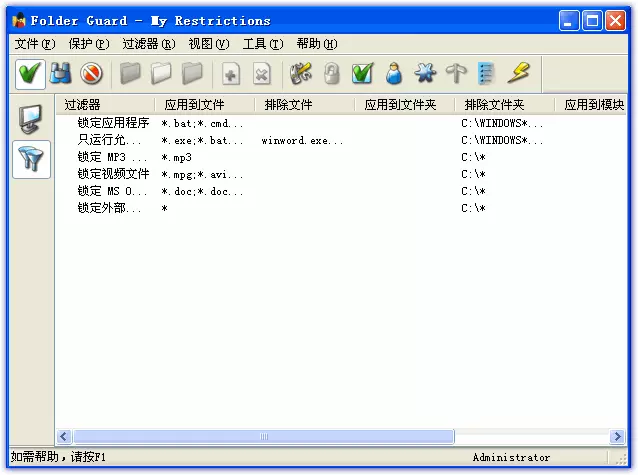Open the 过滤器(R) menu
Image resolution: width=638 pixels, height=475 pixels.
(148, 44)
